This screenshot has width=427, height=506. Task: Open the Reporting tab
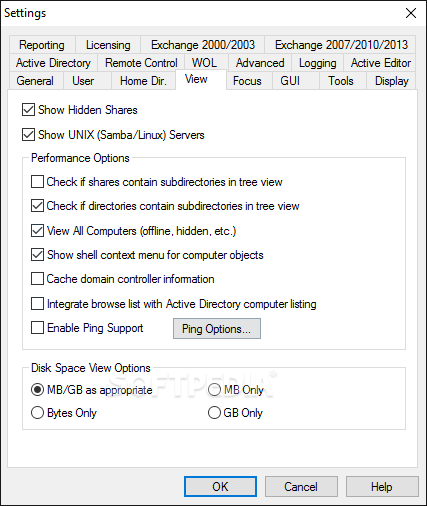42,45
